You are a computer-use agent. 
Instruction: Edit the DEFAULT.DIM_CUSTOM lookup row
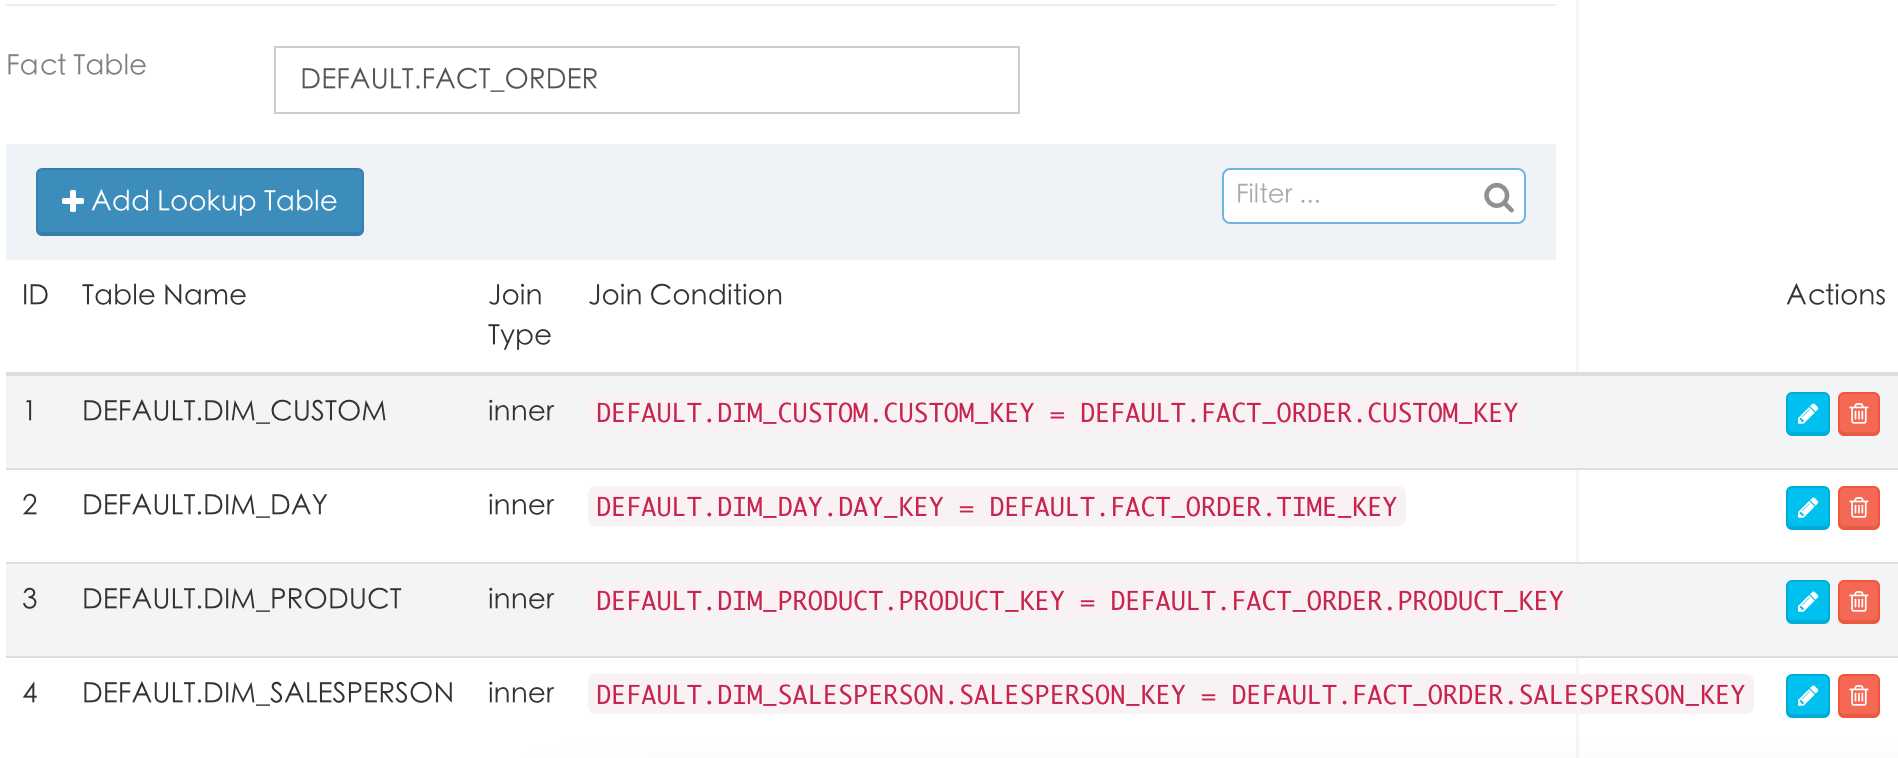coord(1807,414)
